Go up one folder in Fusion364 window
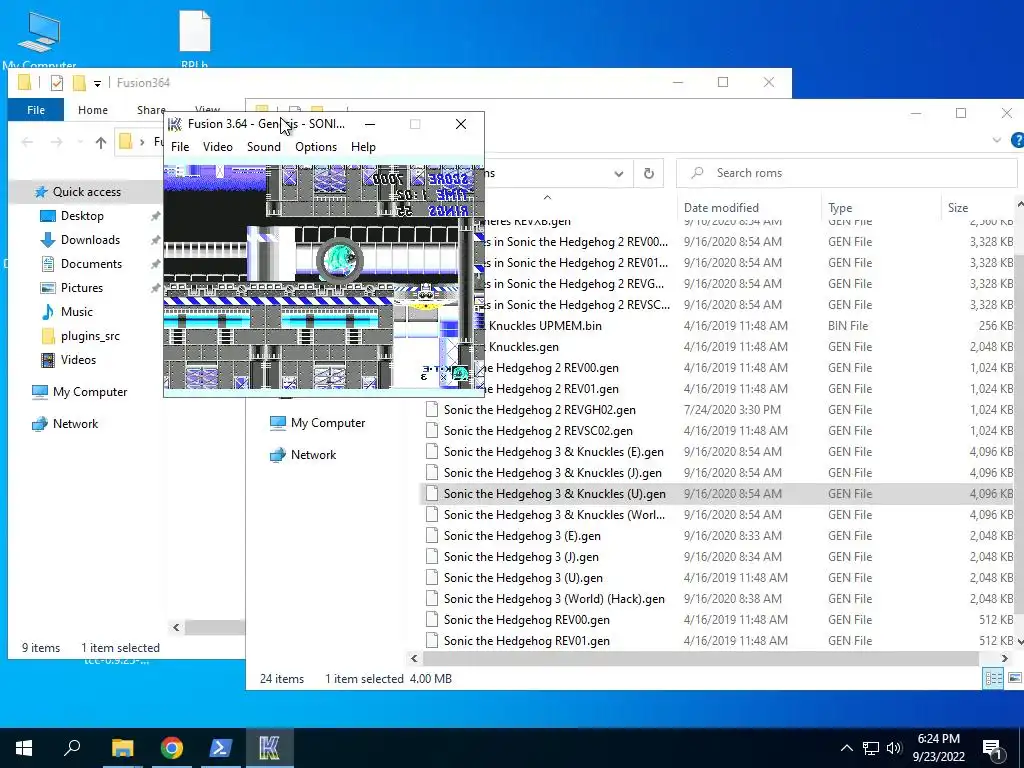Viewport: 1024px width, 768px height. coord(101,142)
